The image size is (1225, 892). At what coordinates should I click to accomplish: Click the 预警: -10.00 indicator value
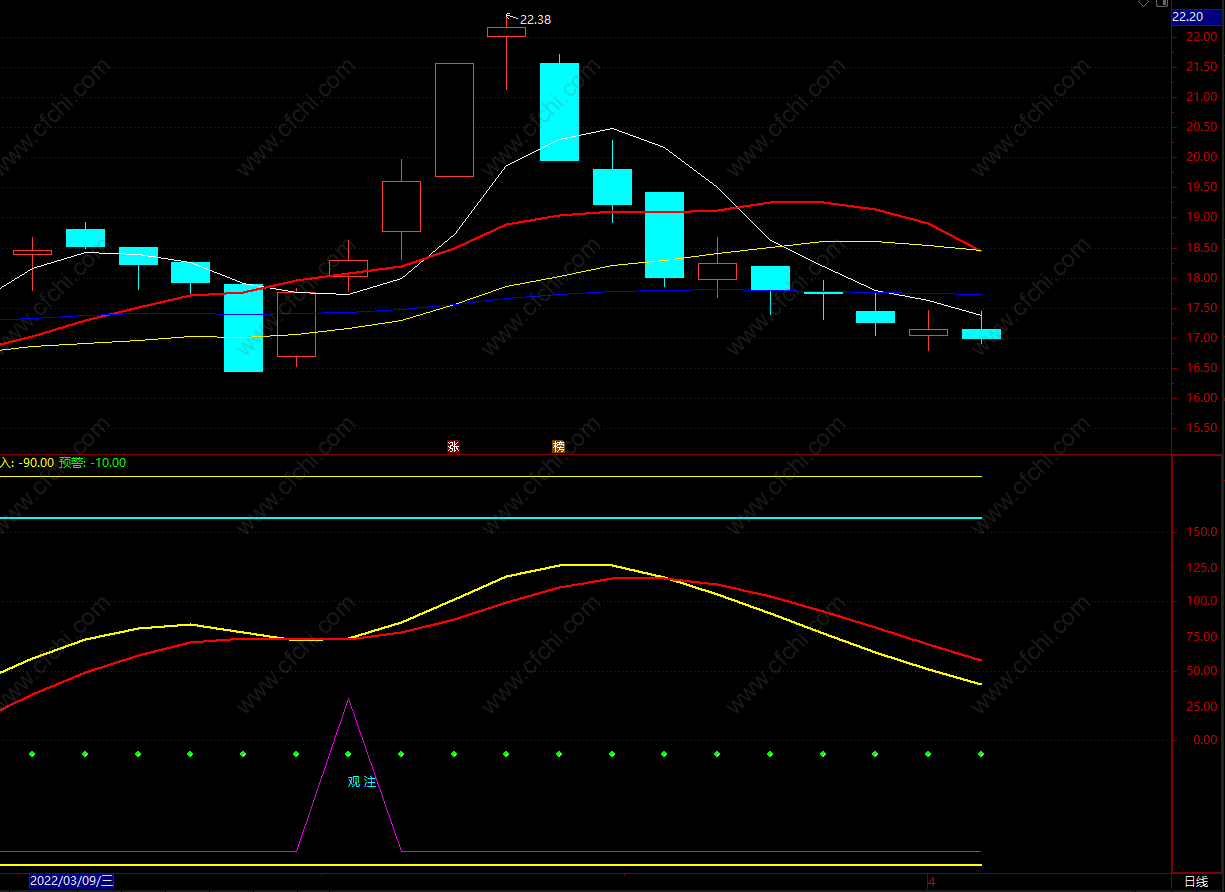[92, 463]
